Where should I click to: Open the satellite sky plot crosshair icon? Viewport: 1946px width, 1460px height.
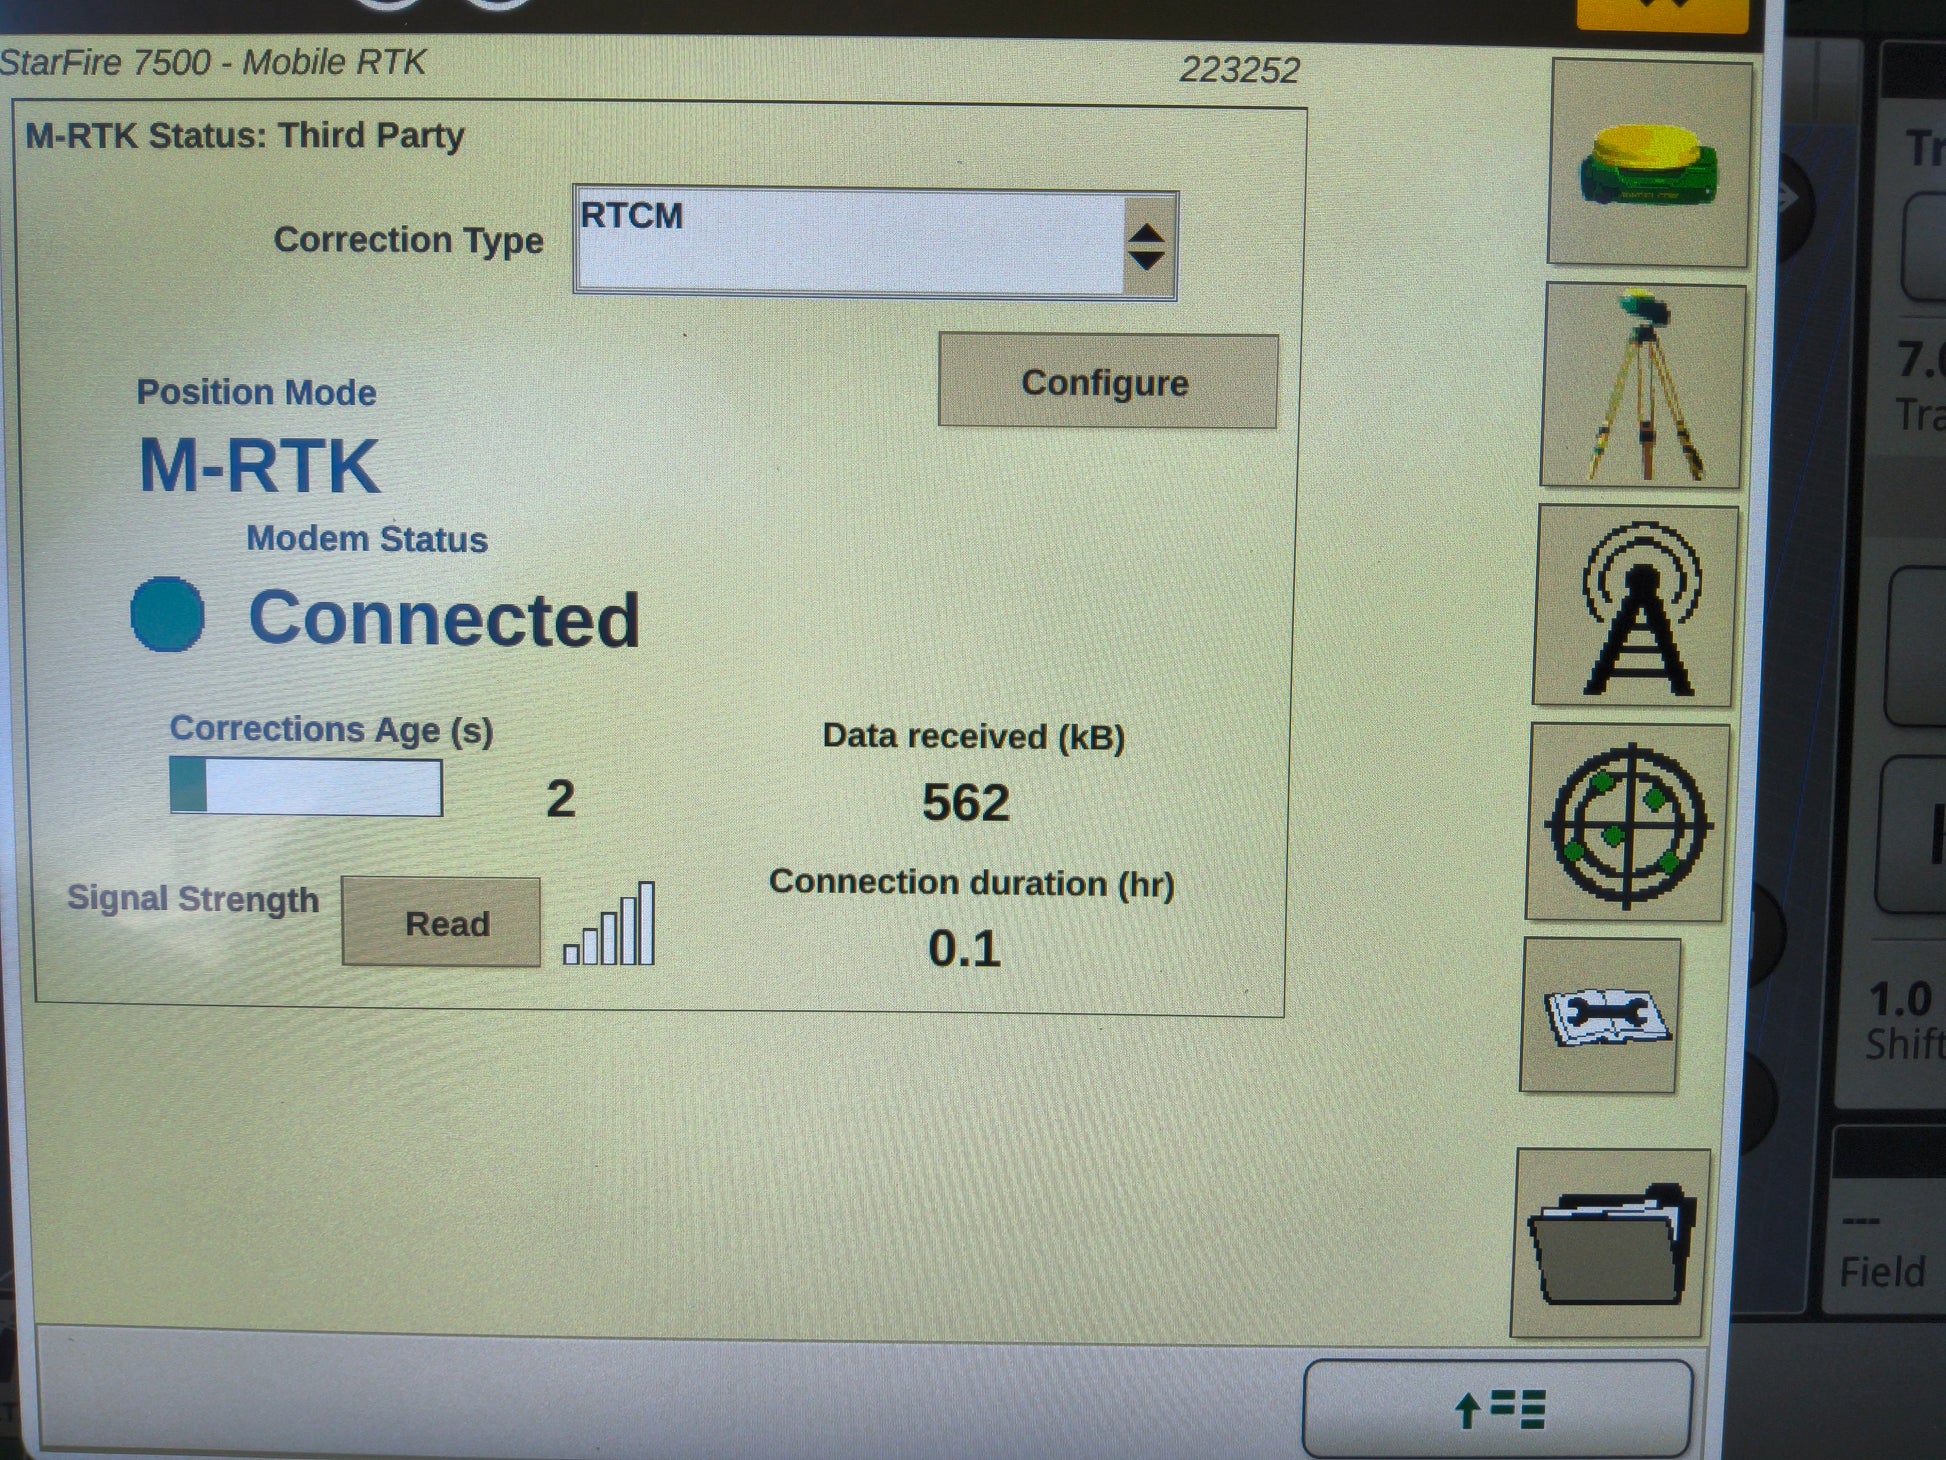[x=1628, y=823]
